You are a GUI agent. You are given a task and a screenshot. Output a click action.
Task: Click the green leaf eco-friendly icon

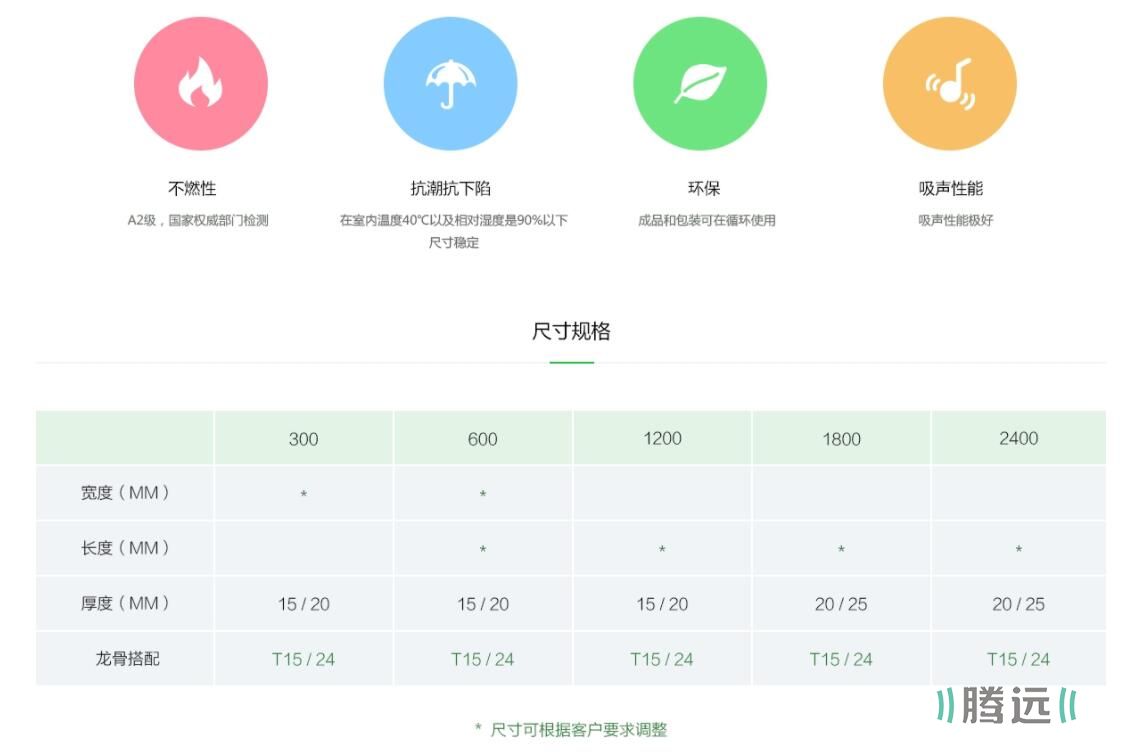699,84
